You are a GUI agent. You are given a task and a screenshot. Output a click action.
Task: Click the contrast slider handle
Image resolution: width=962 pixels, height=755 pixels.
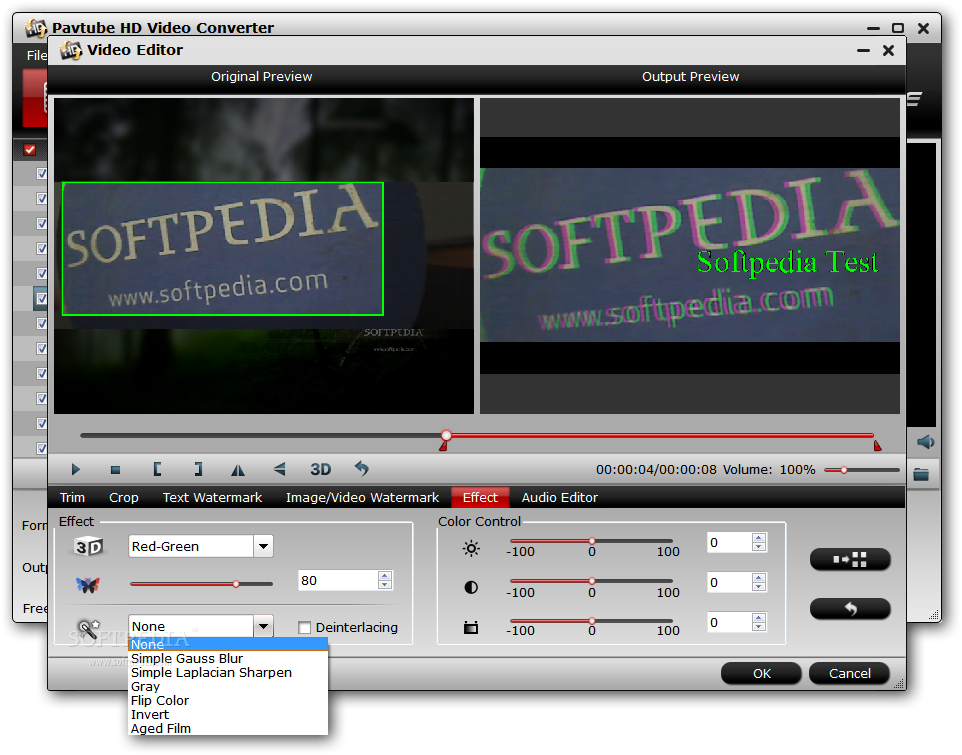tap(592, 581)
